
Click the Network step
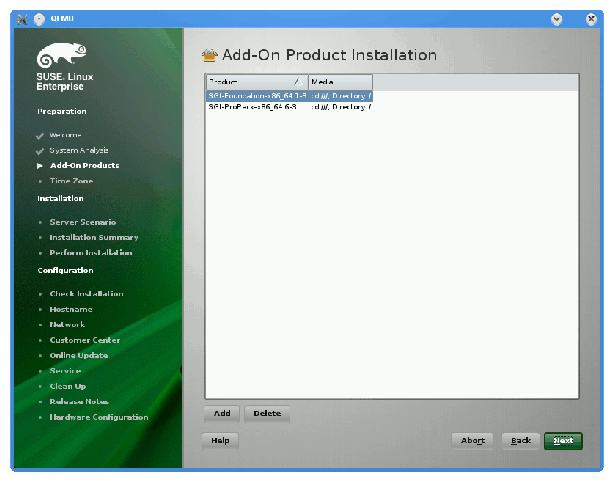point(67,325)
